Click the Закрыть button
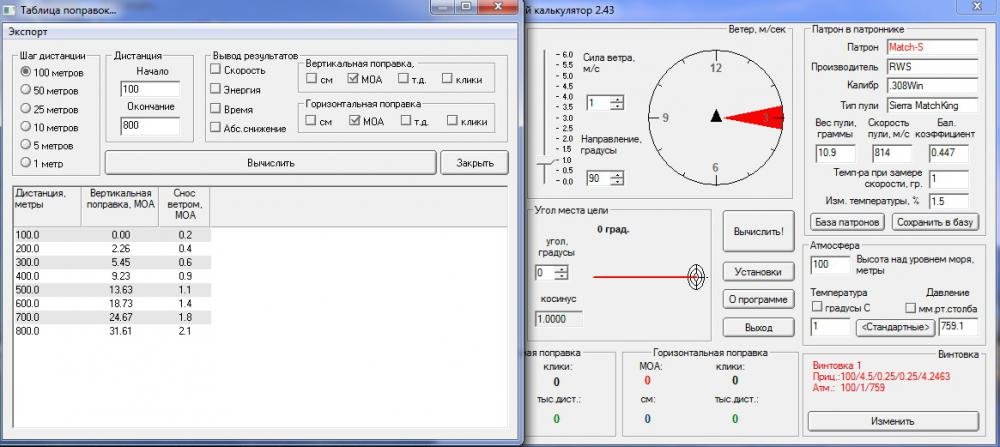 475,162
